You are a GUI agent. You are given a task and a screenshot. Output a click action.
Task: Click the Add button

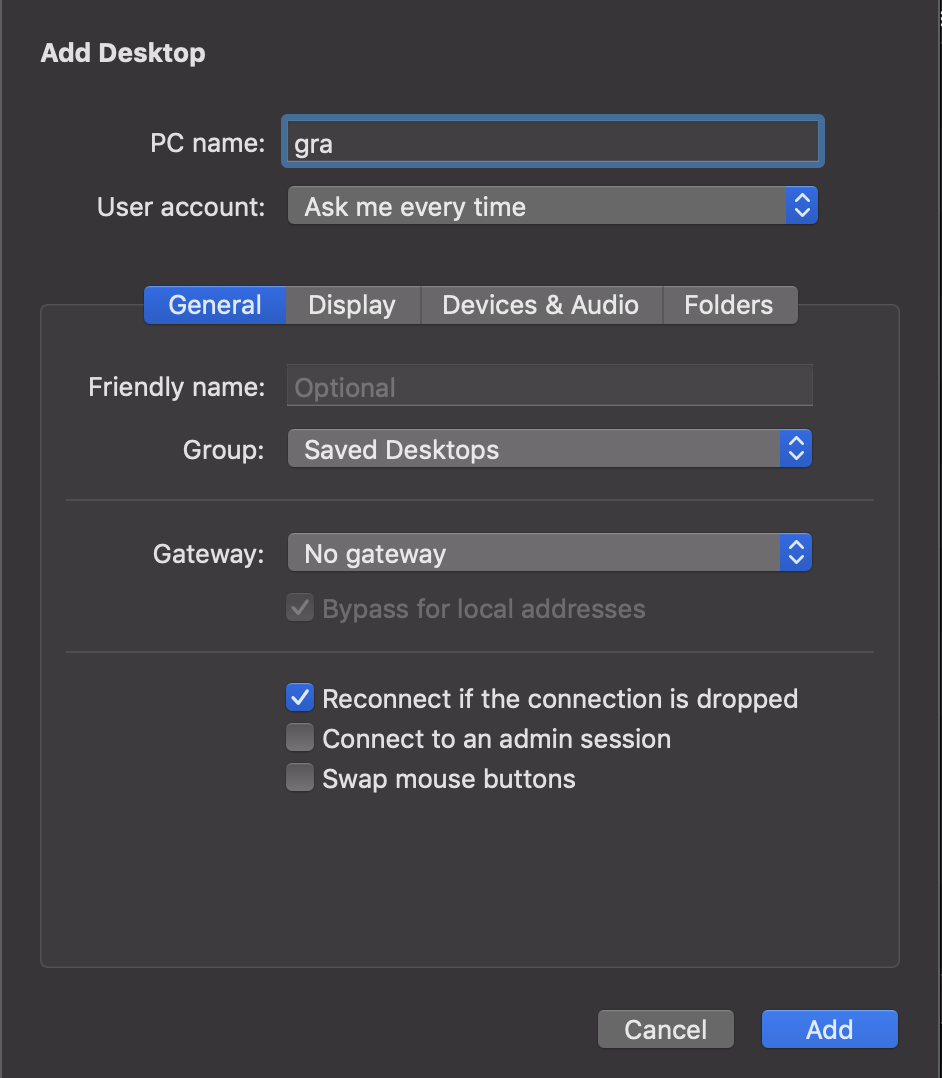(829, 1028)
